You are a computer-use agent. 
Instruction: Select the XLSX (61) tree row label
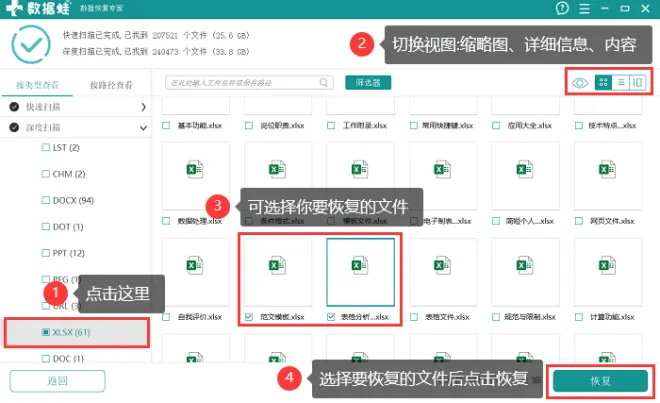point(71,332)
